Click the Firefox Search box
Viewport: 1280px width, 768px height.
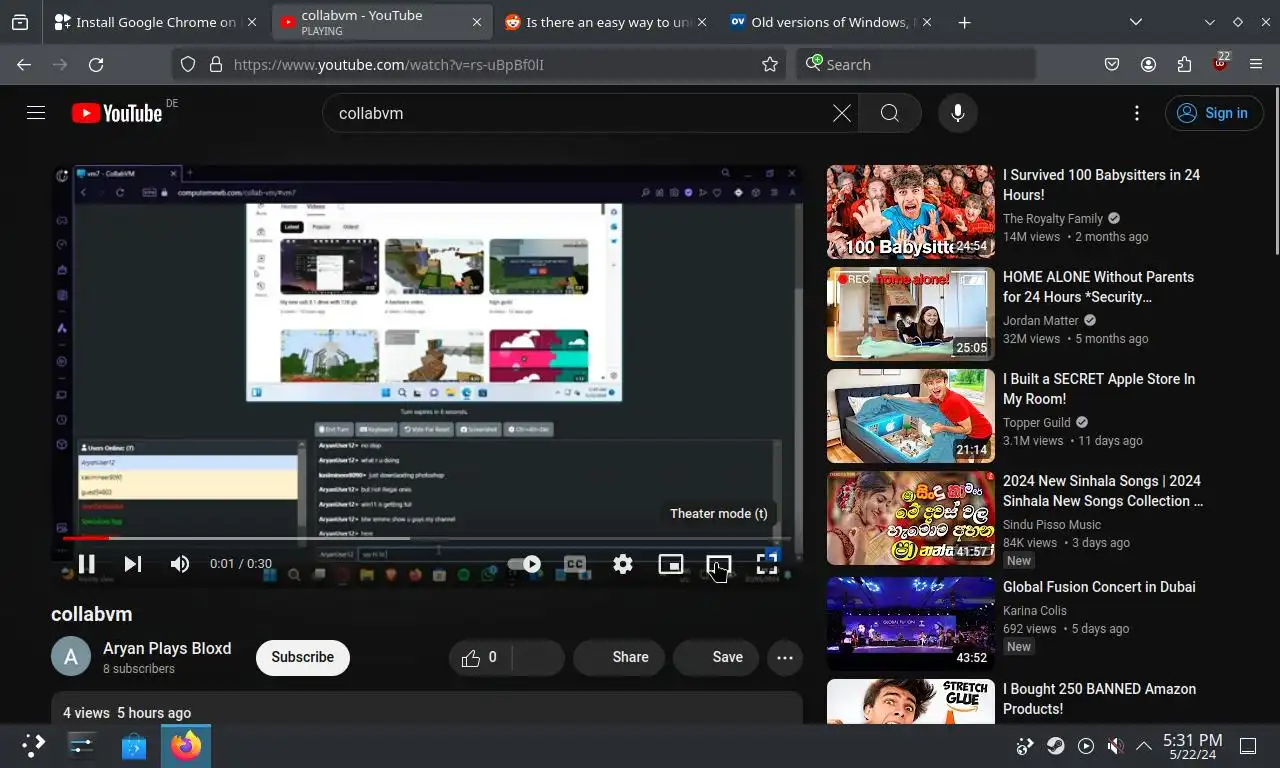(916, 64)
